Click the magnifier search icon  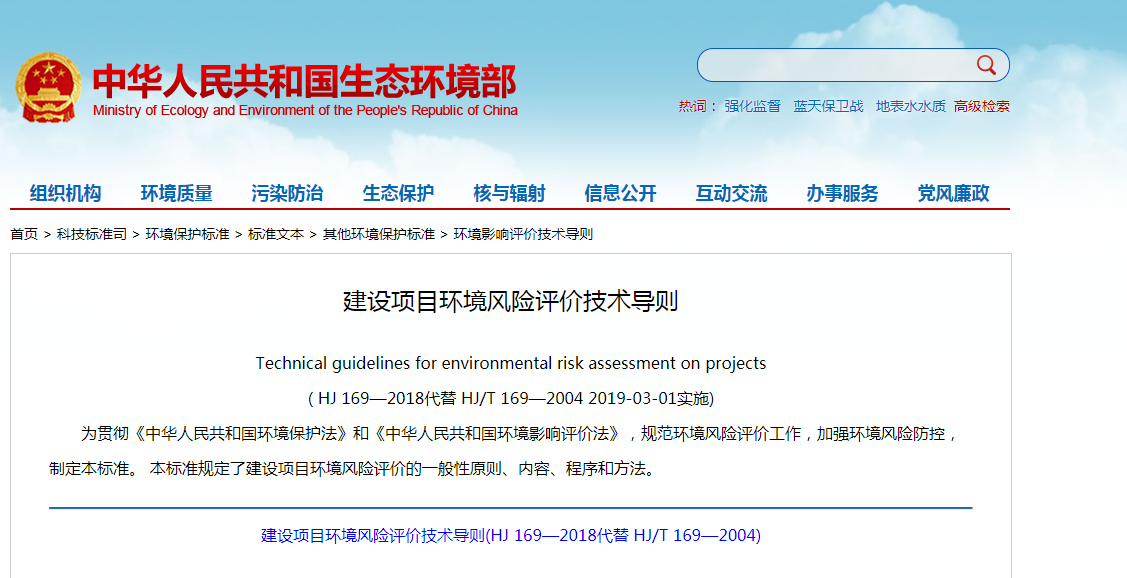click(x=986, y=66)
